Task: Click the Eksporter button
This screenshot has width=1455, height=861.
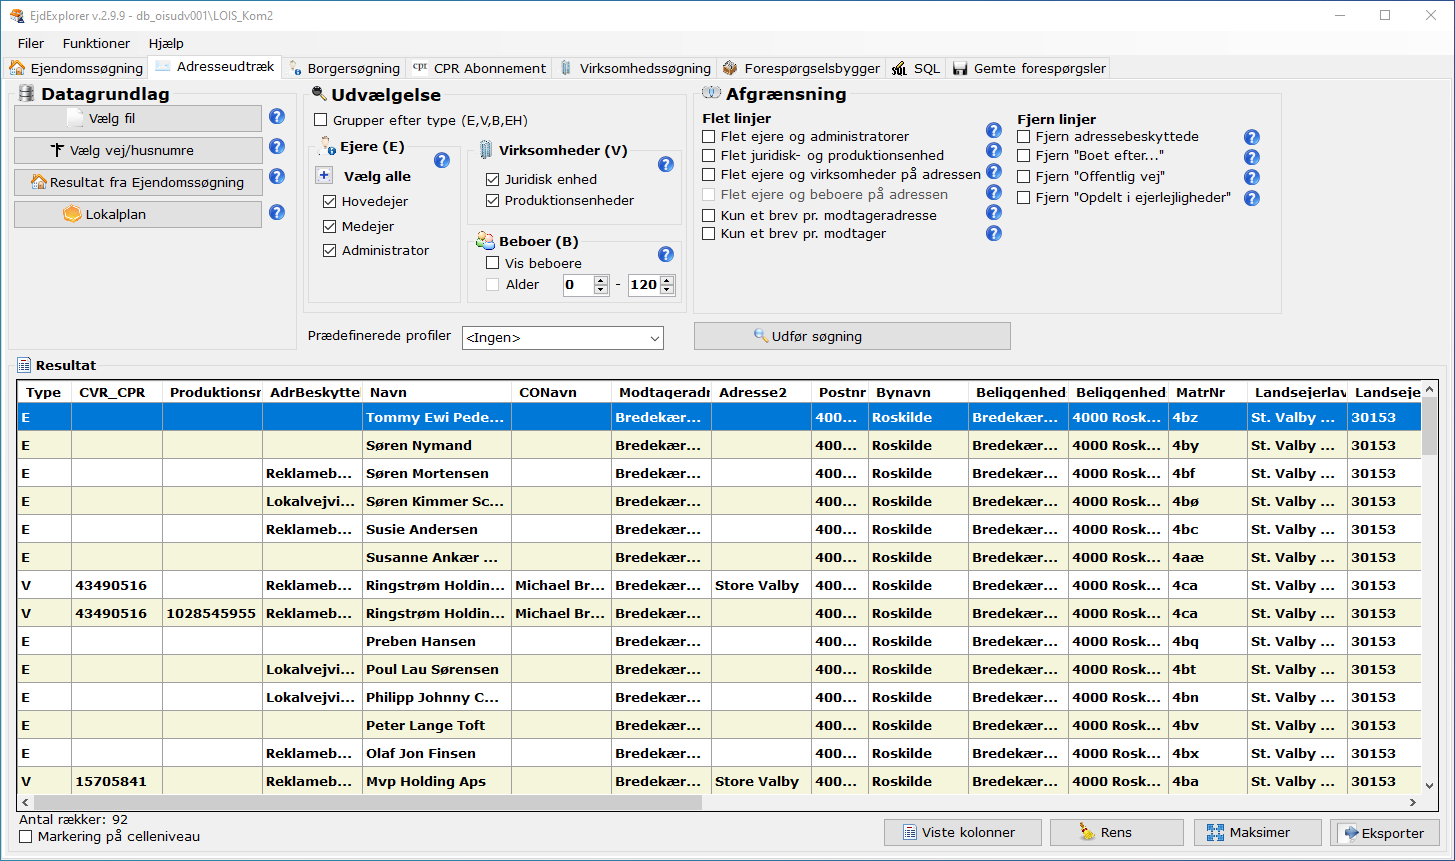Action: pos(1383,832)
